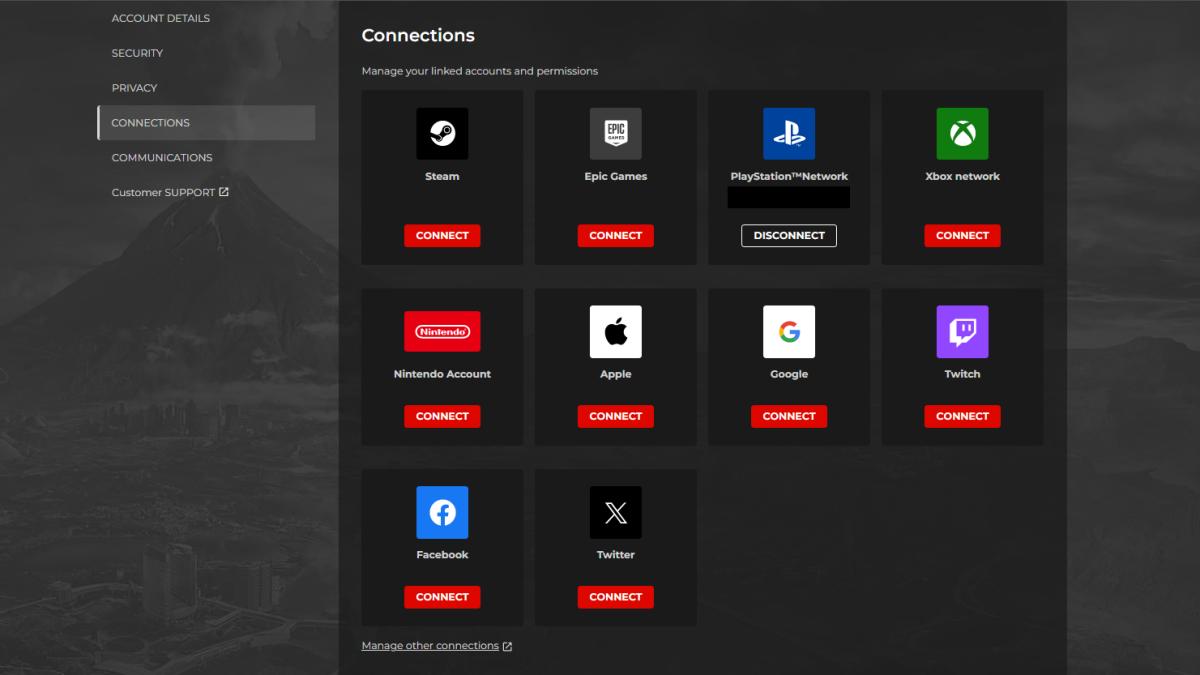This screenshot has height=675, width=1200.
Task: Connect the Nintendo Account
Action: [442, 416]
